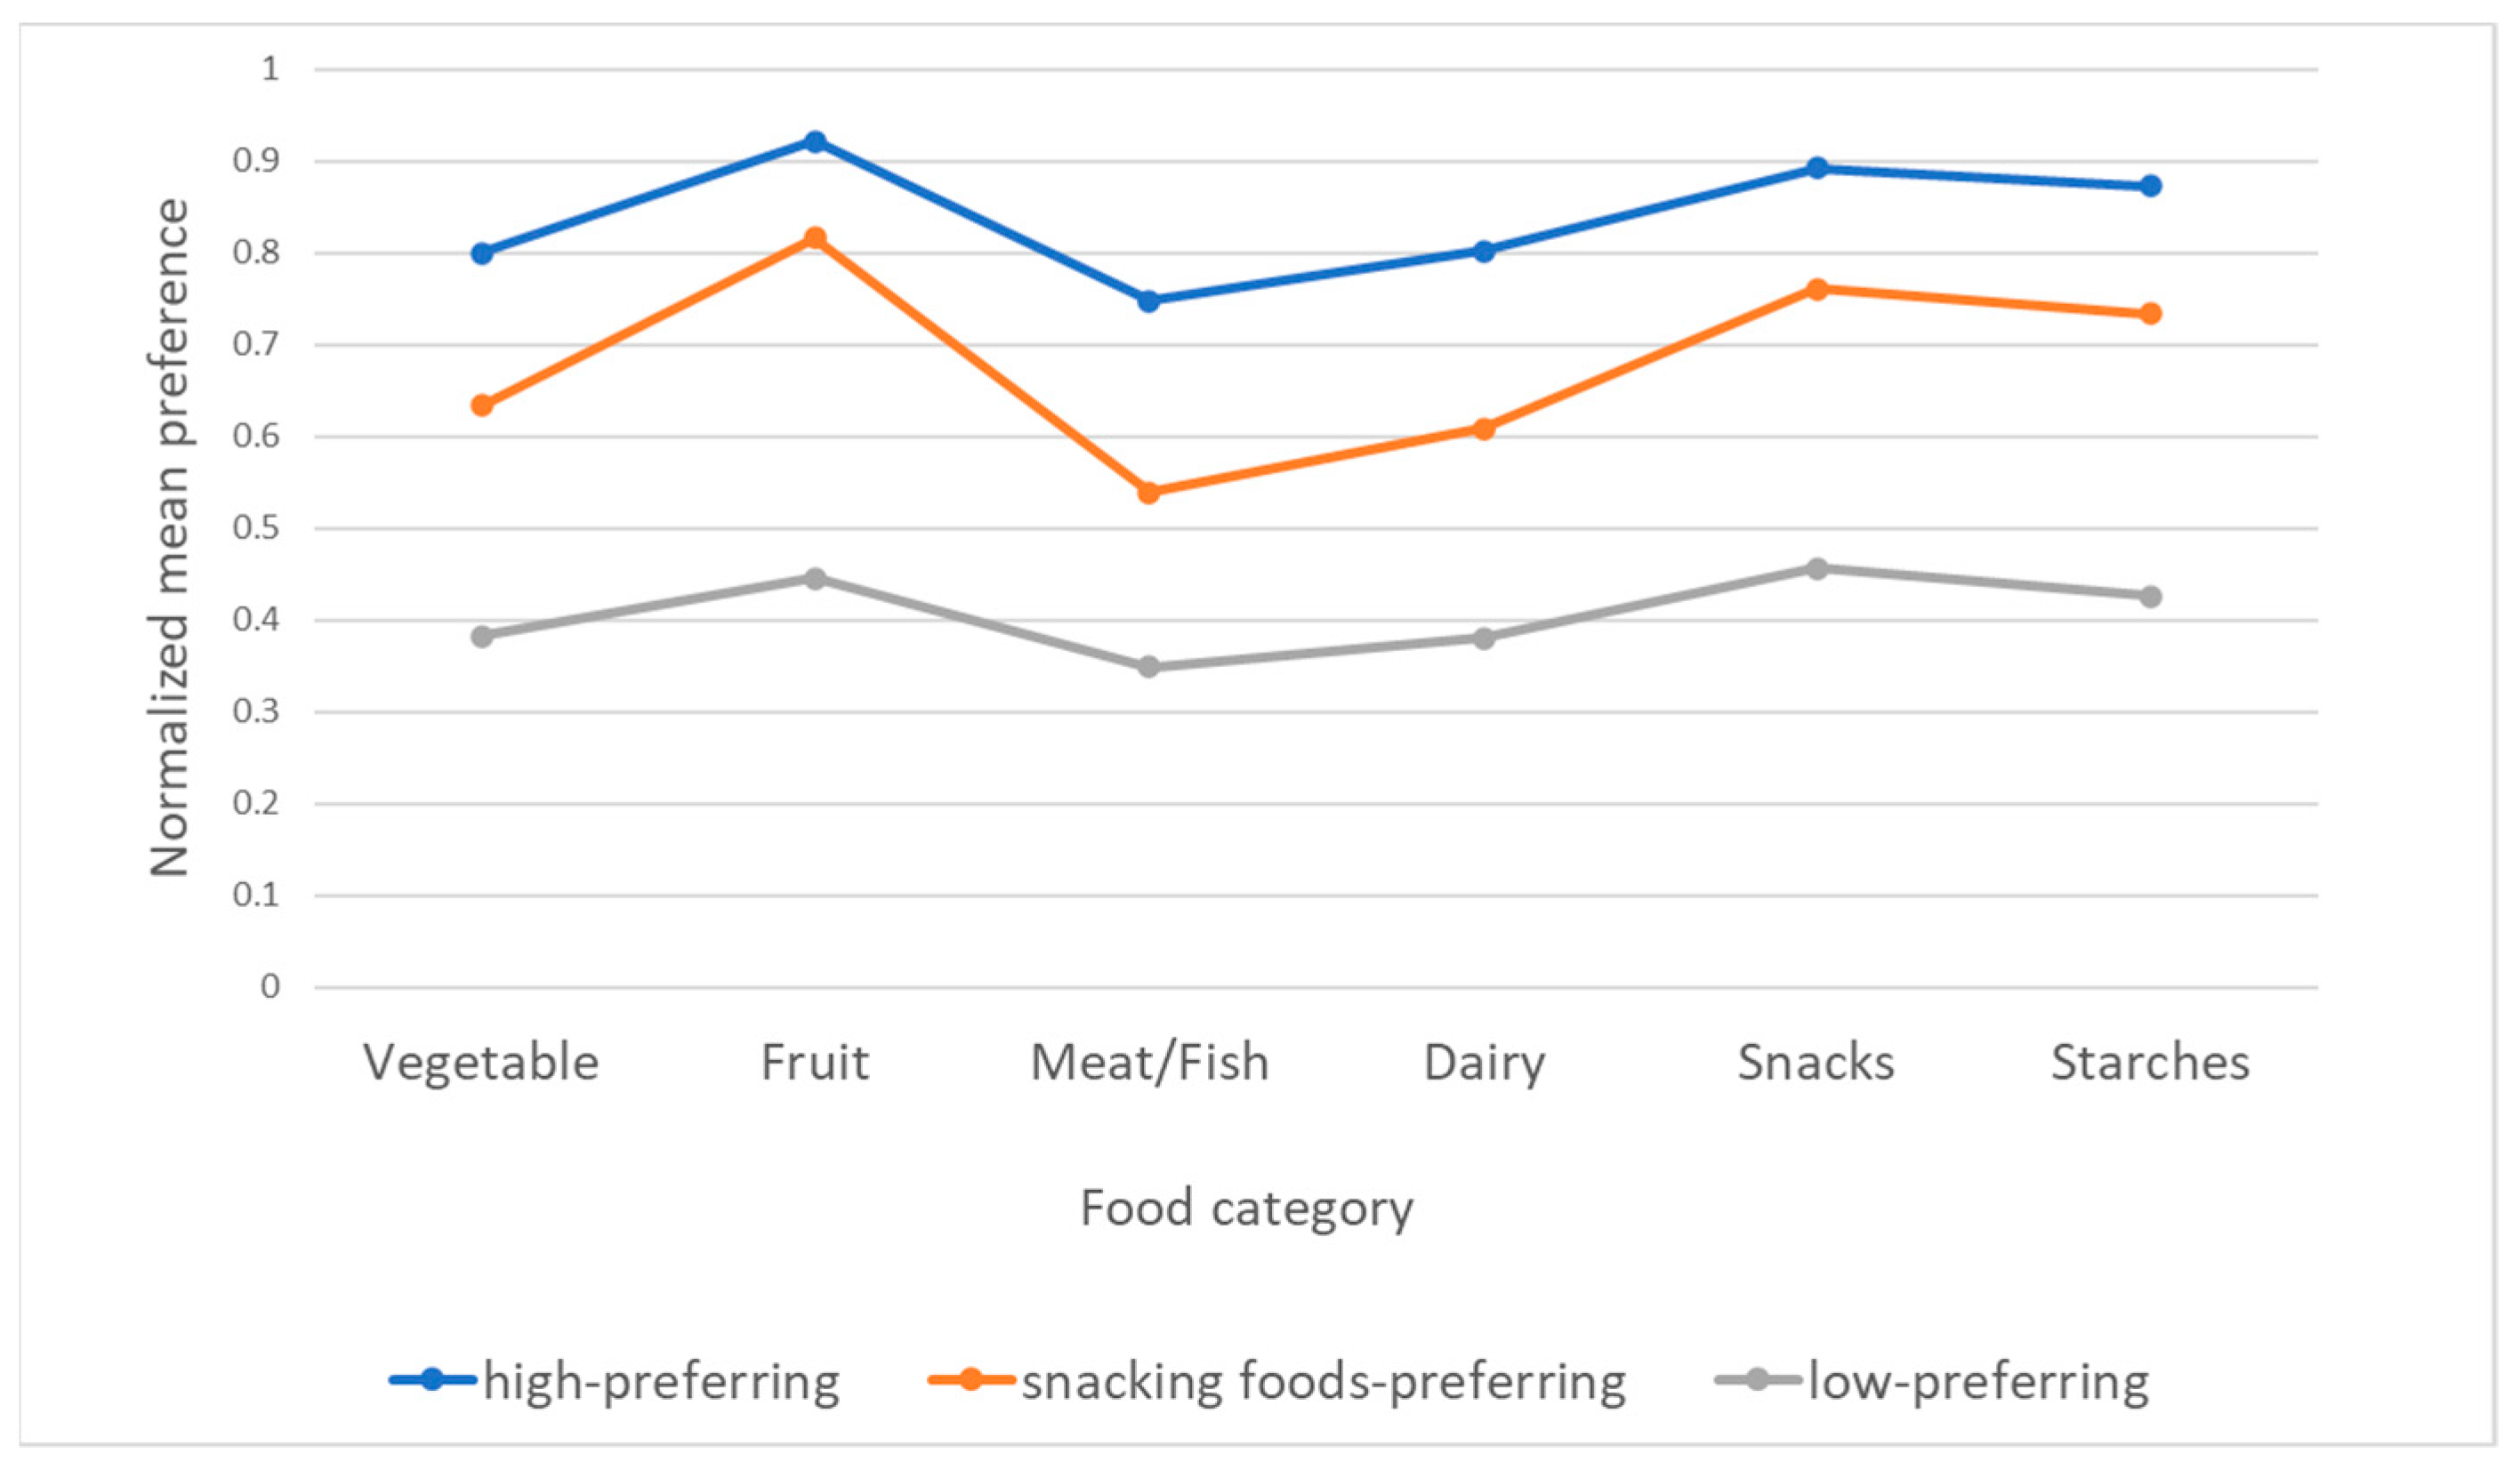The width and height of the screenshot is (2520, 1470).
Task: Click the blue data point above Meat/Fish
Action: 1149,301
